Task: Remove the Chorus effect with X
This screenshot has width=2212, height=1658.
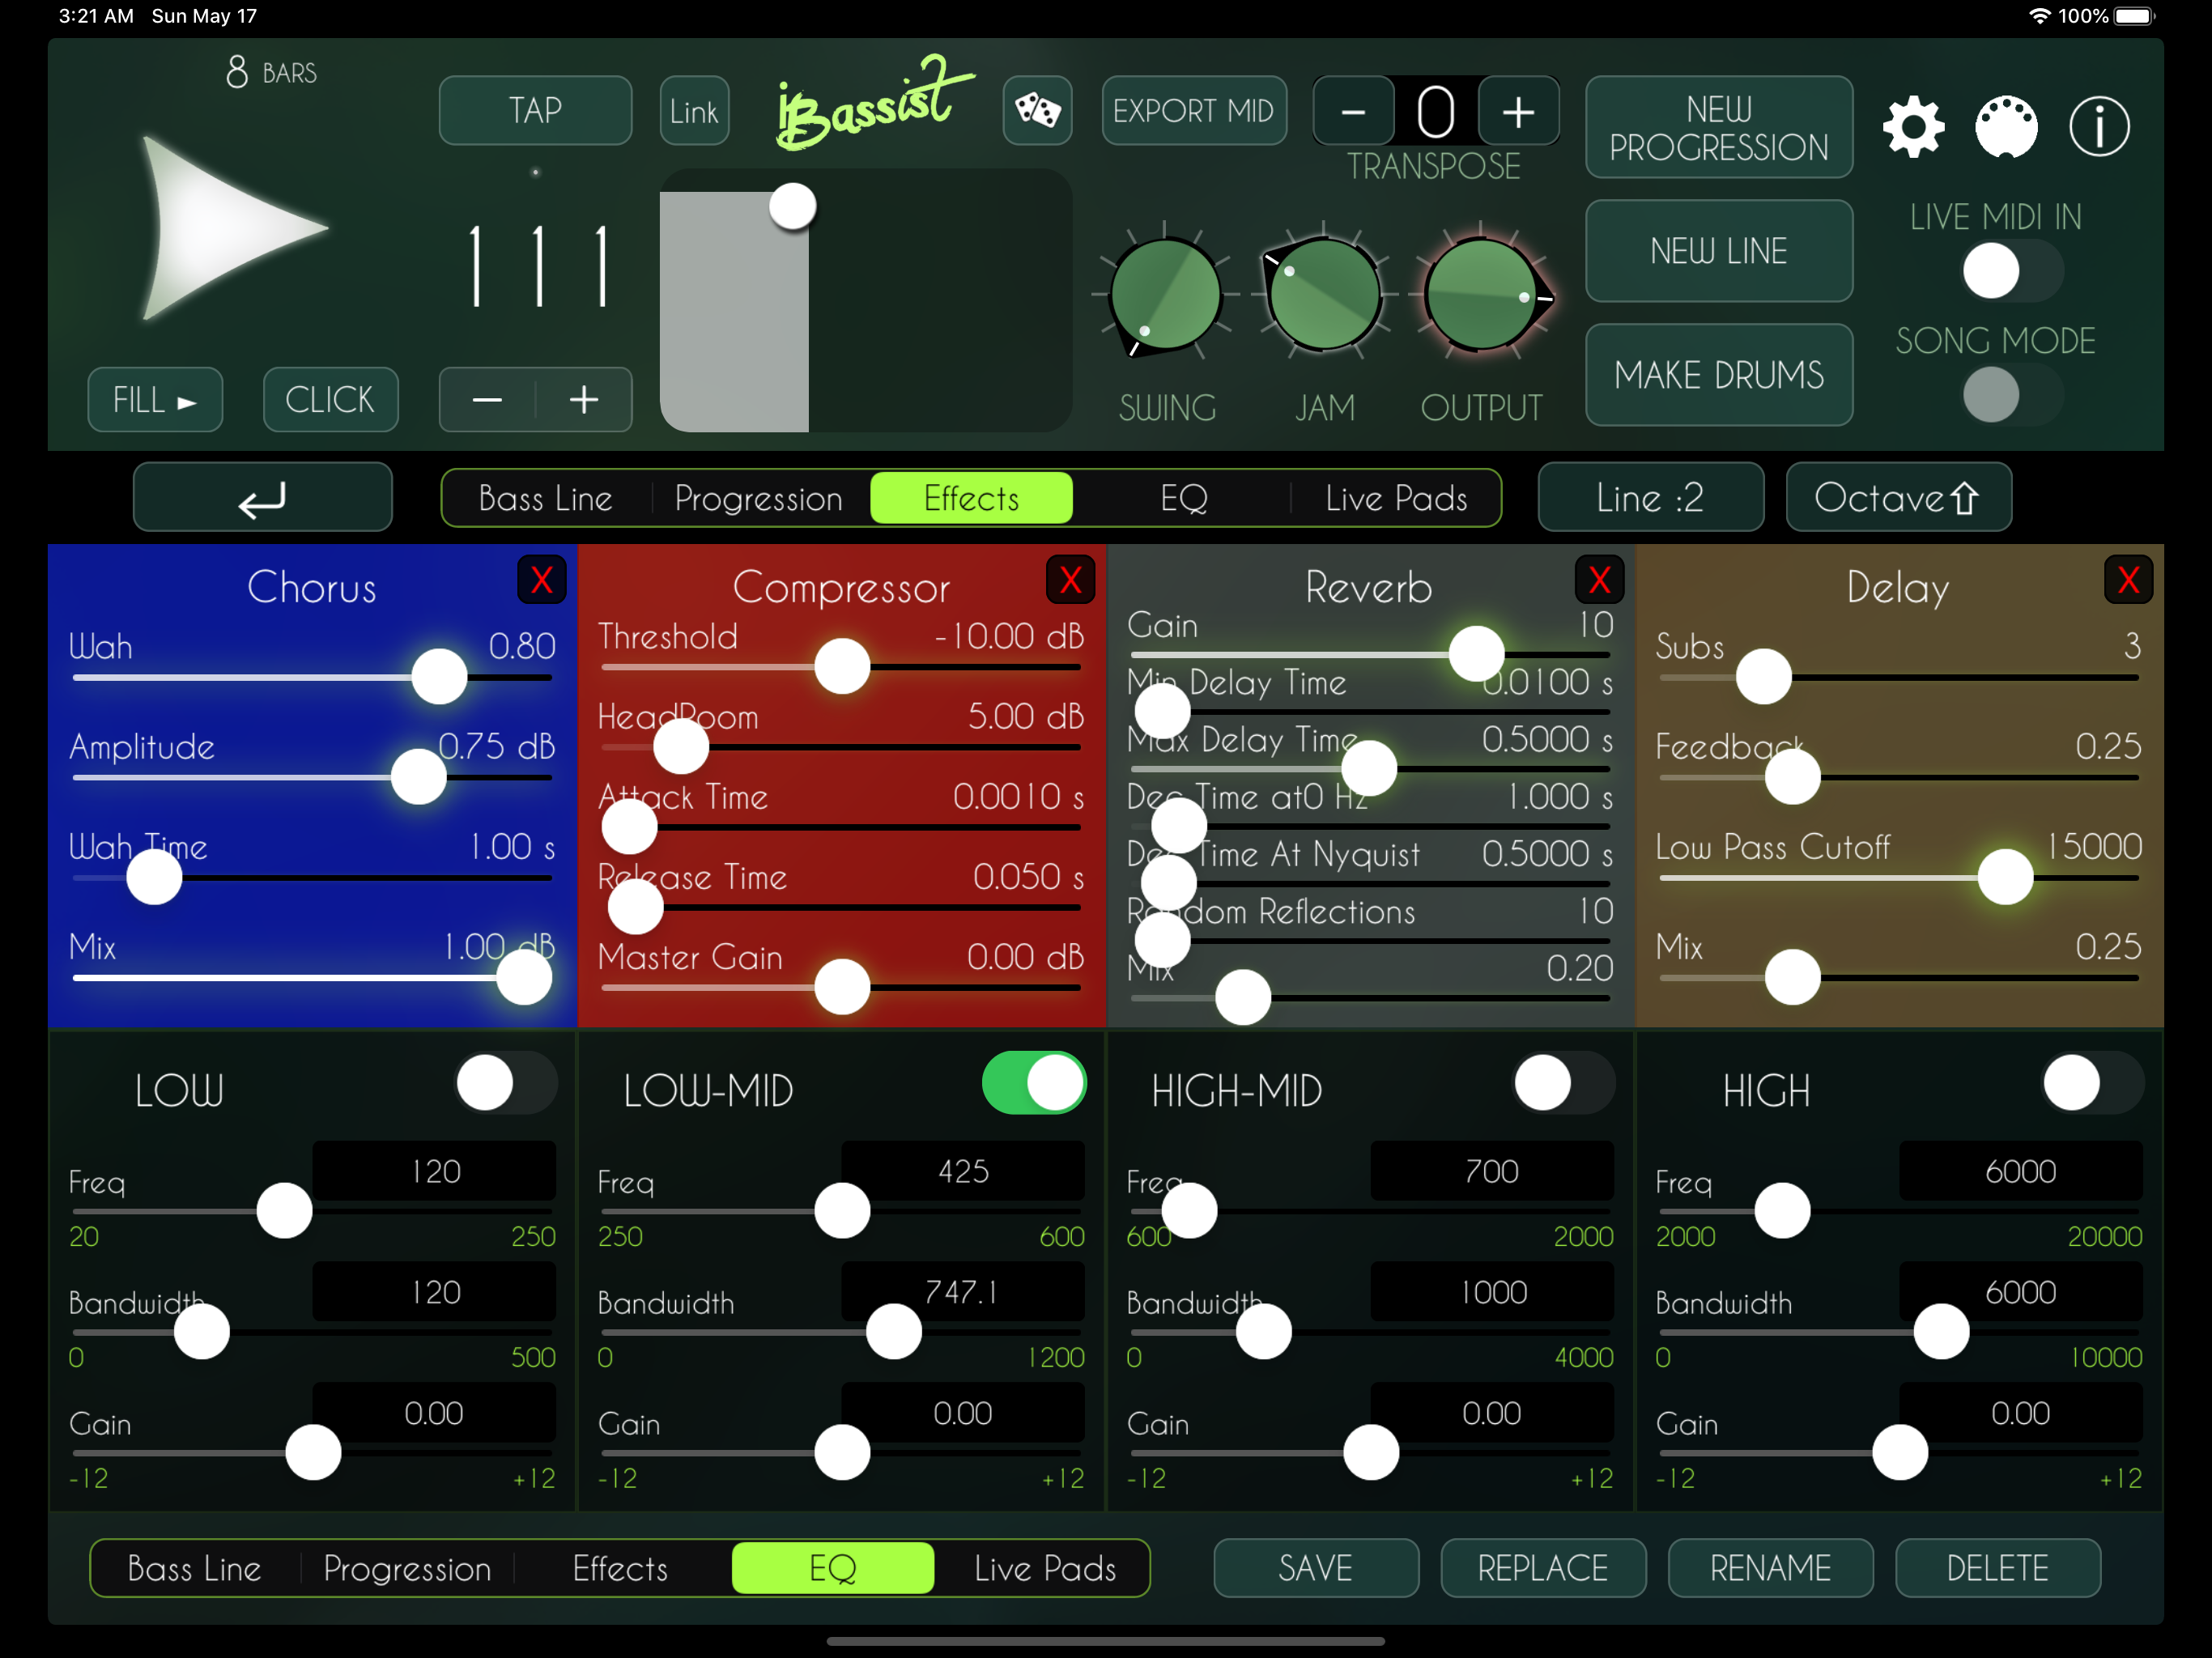Action: click(541, 580)
